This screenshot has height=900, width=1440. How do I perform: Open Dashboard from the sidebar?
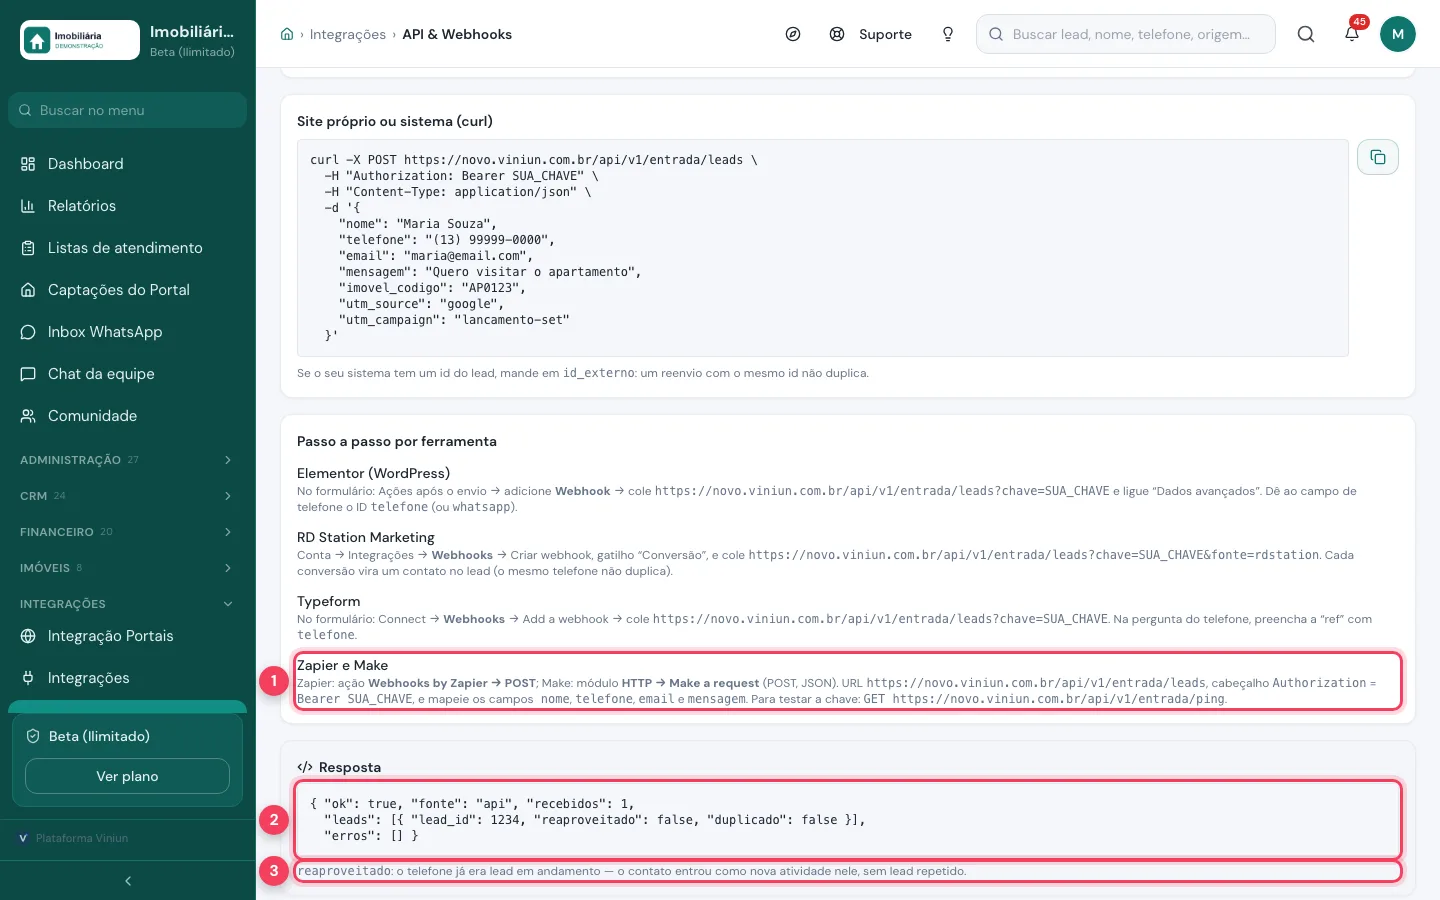[128, 164]
